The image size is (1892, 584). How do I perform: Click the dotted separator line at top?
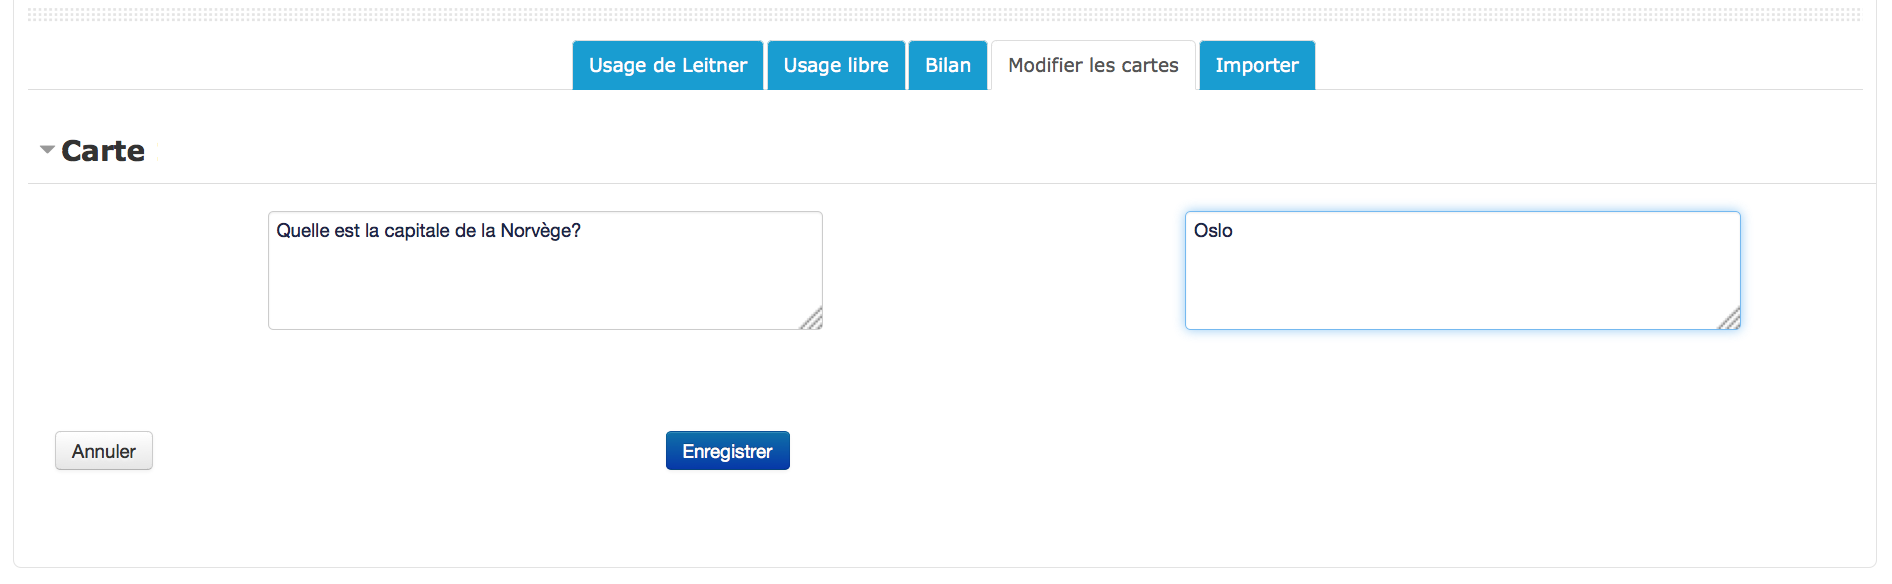(944, 15)
